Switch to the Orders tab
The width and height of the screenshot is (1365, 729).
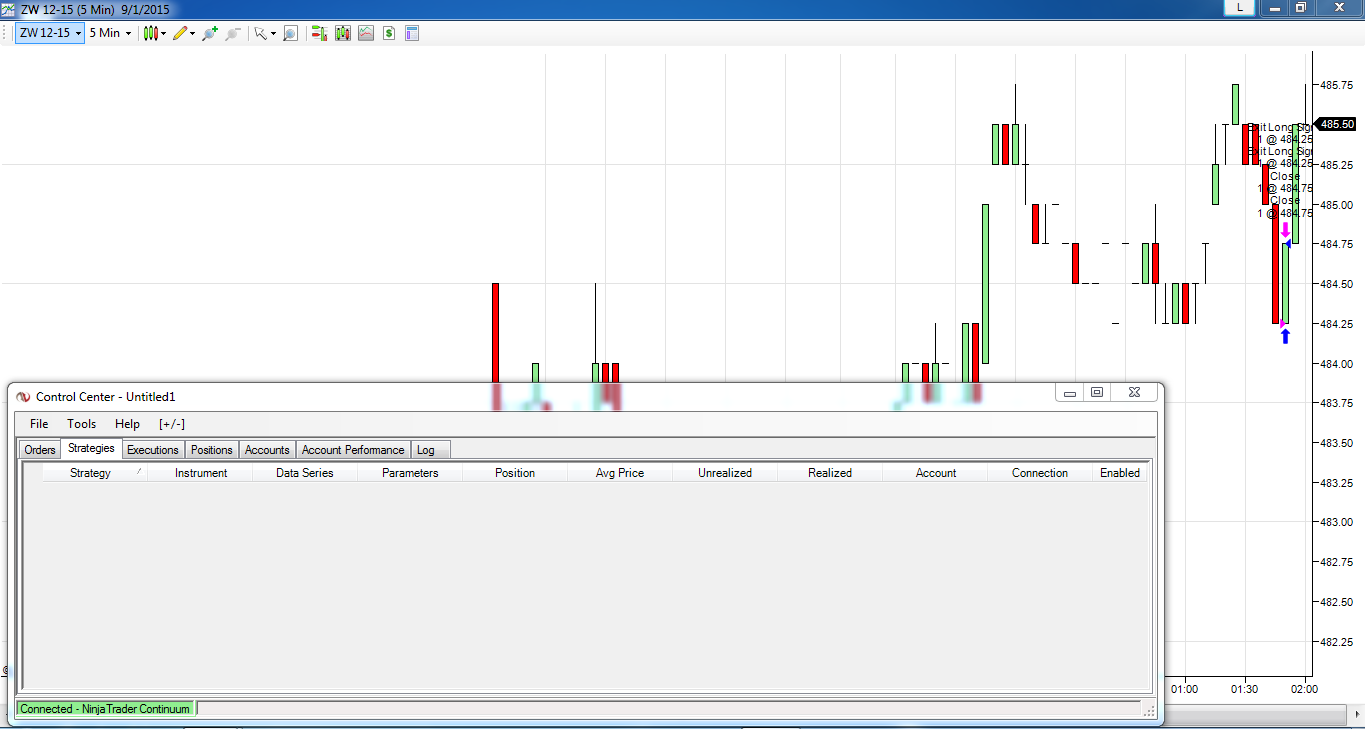pos(40,450)
